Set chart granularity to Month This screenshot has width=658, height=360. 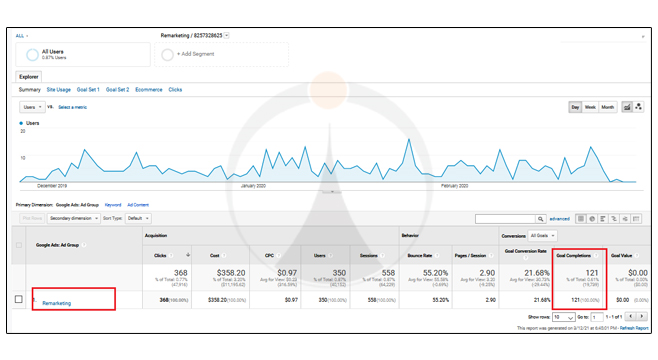607,107
